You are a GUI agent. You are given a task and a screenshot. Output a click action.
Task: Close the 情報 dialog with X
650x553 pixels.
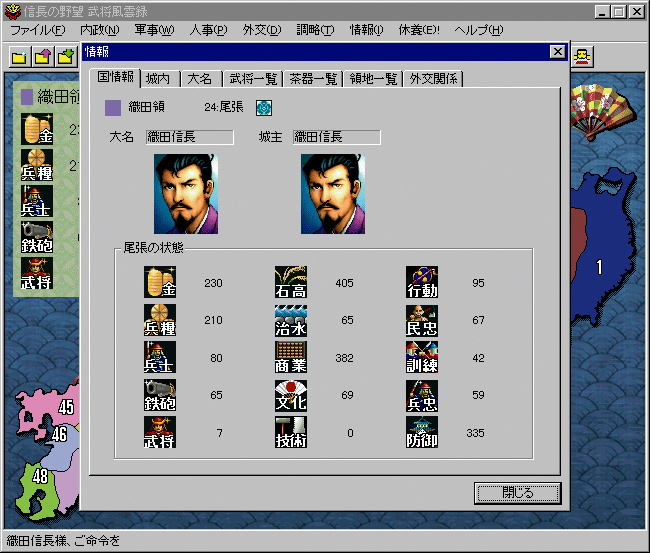pos(558,52)
